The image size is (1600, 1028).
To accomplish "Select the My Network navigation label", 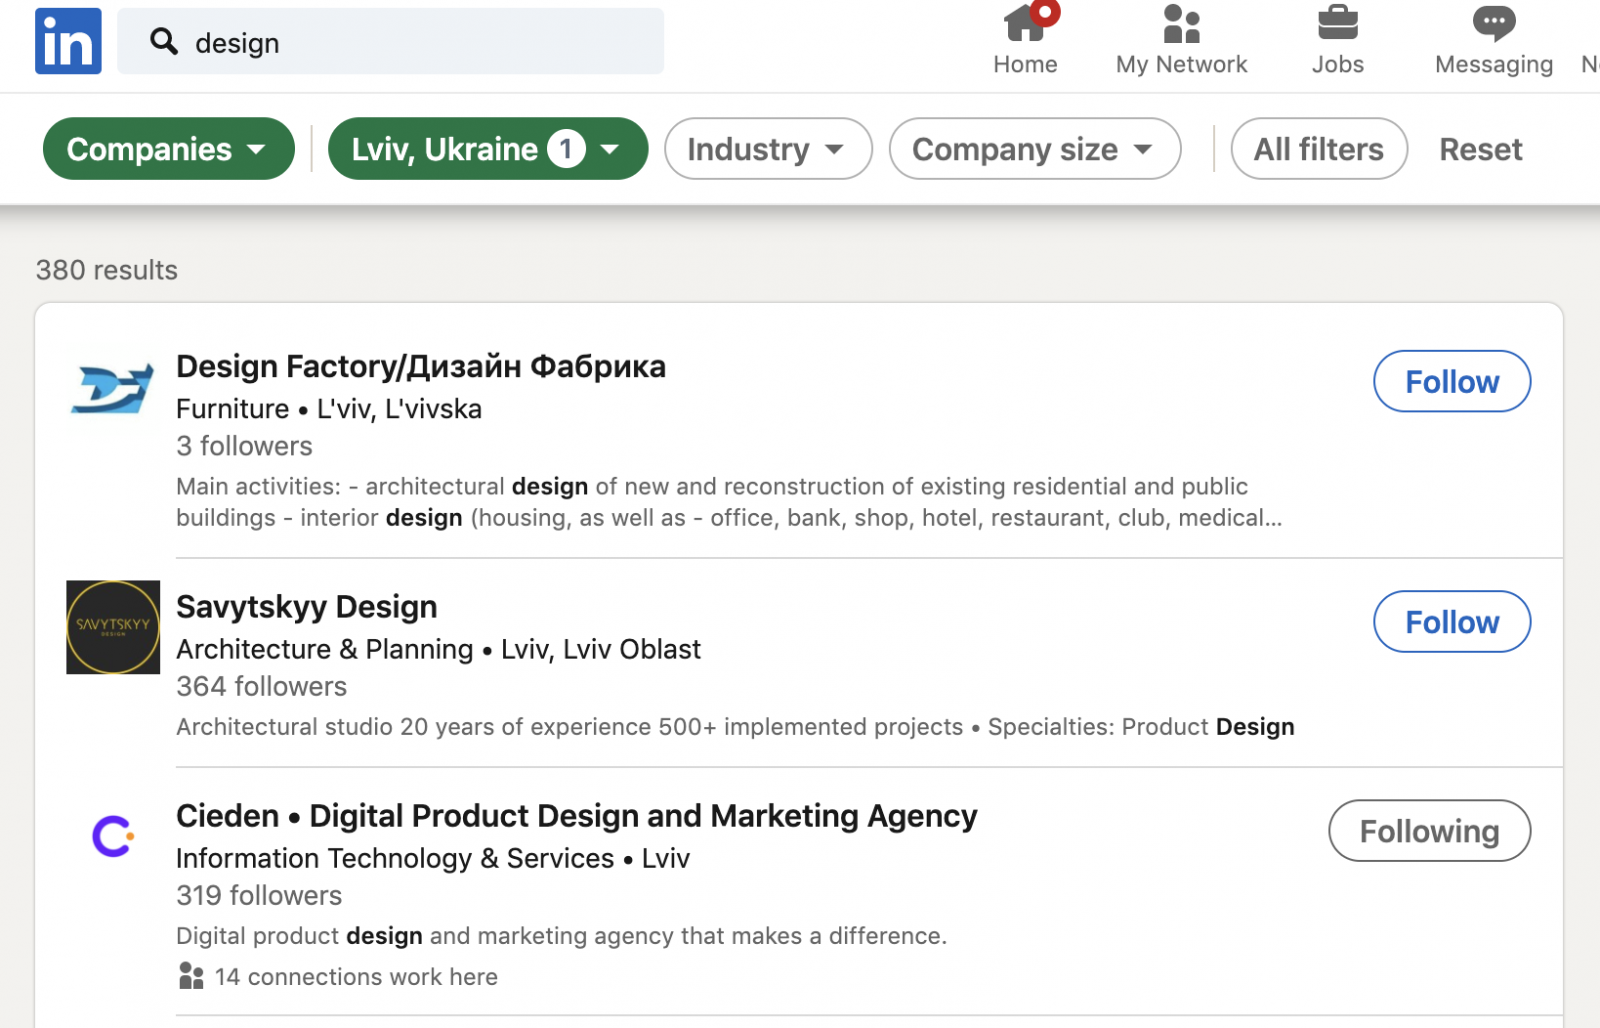I will (x=1181, y=64).
